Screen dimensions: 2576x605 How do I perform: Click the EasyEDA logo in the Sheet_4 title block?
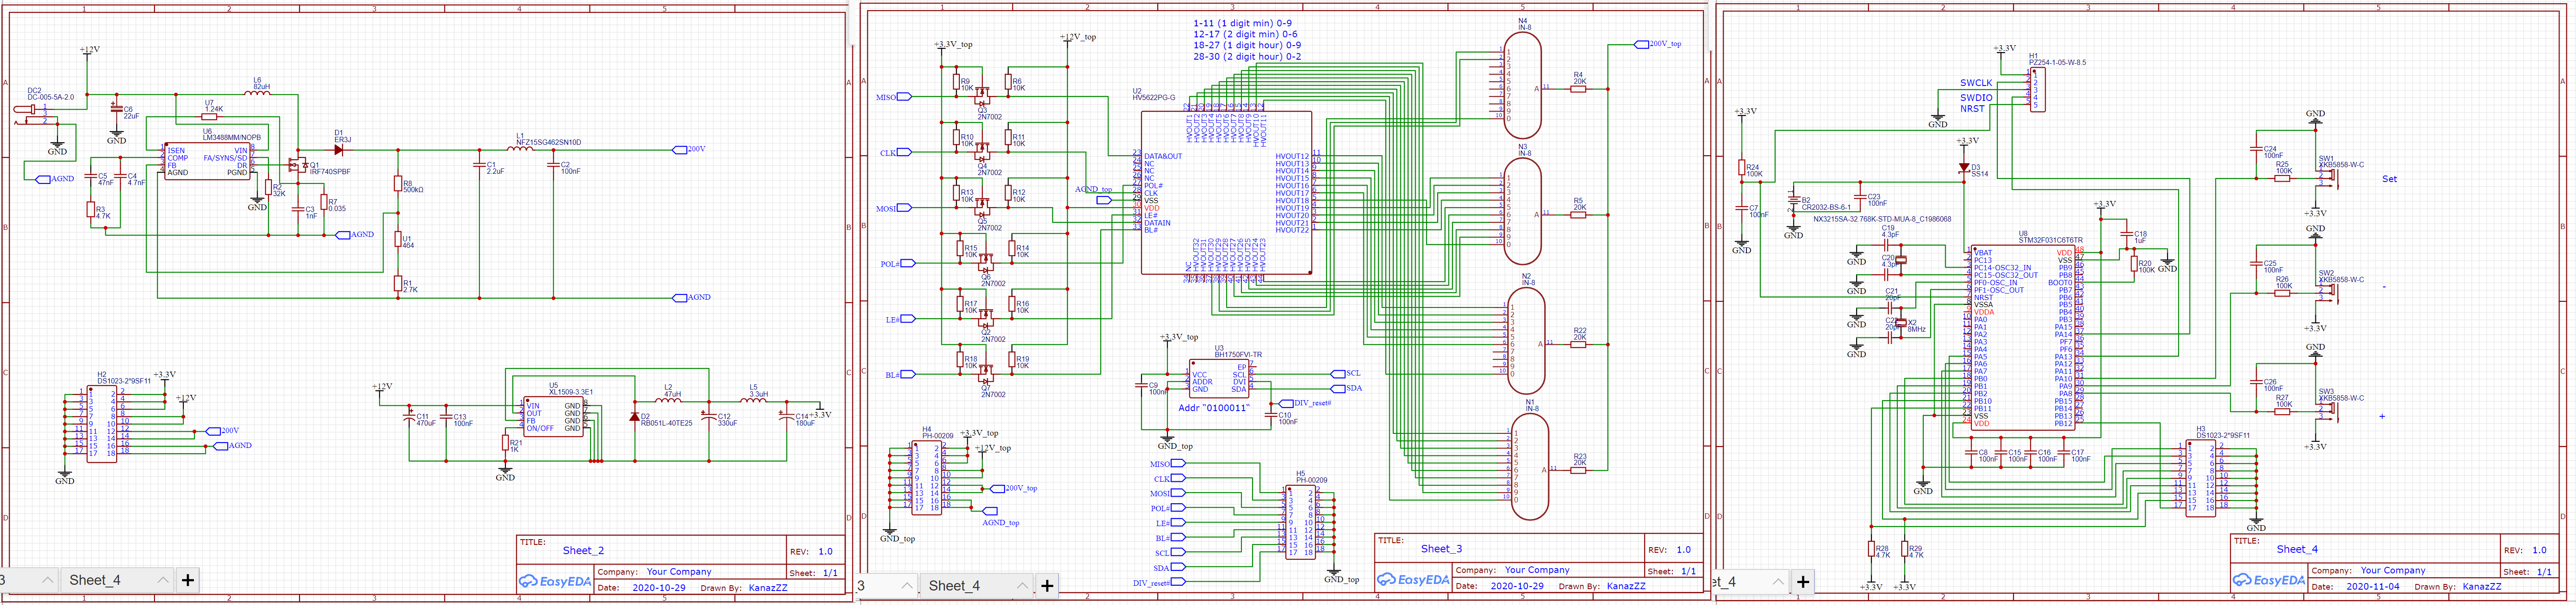tap(2269, 580)
